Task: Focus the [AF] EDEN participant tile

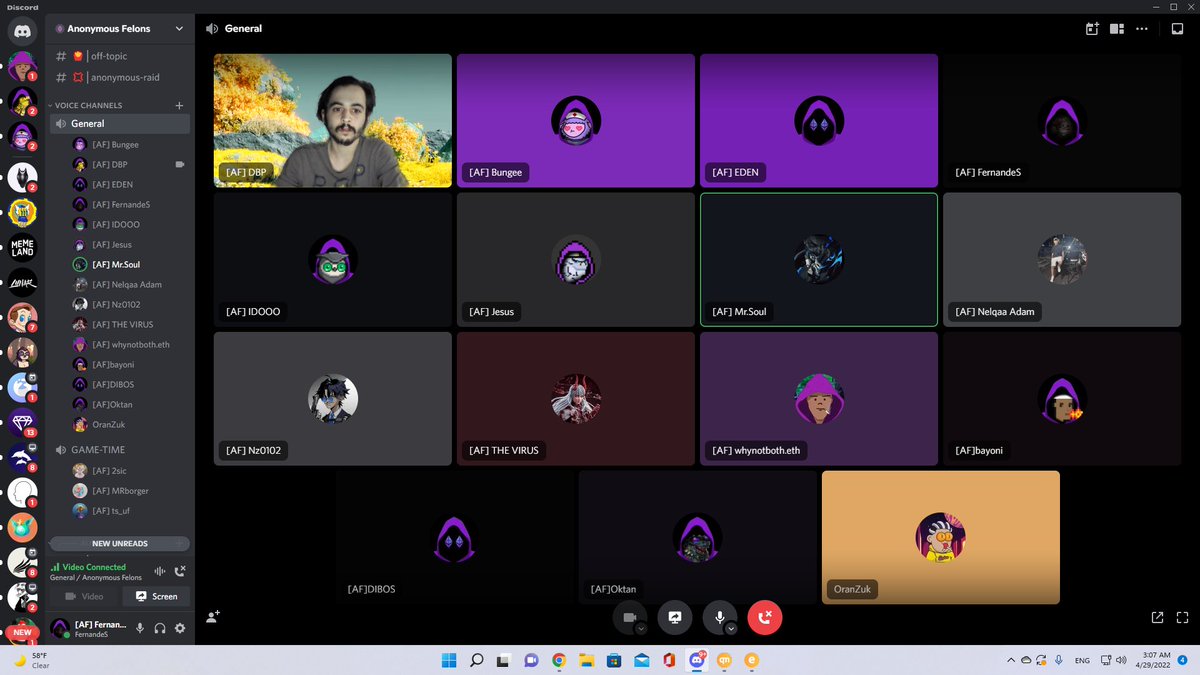Action: pyautogui.click(x=819, y=121)
